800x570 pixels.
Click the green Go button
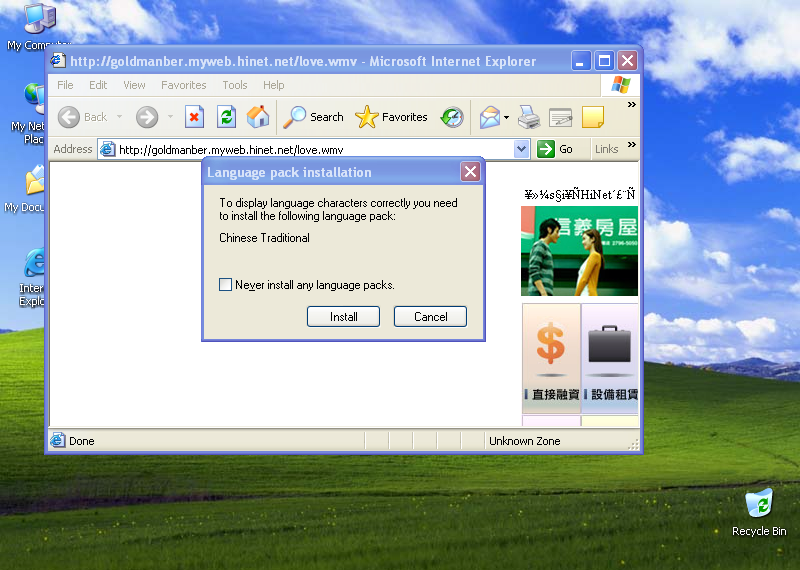[x=555, y=149]
